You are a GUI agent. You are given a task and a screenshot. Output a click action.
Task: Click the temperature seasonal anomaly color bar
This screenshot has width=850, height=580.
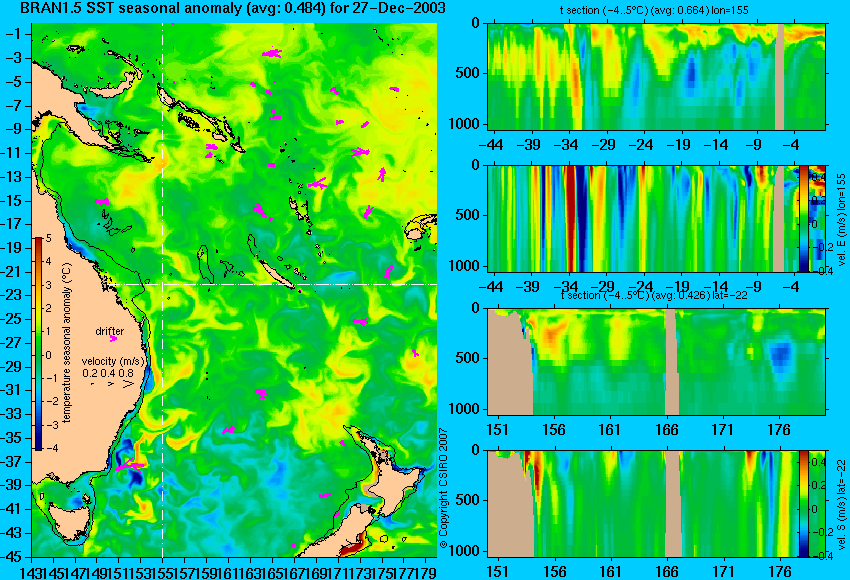39,344
